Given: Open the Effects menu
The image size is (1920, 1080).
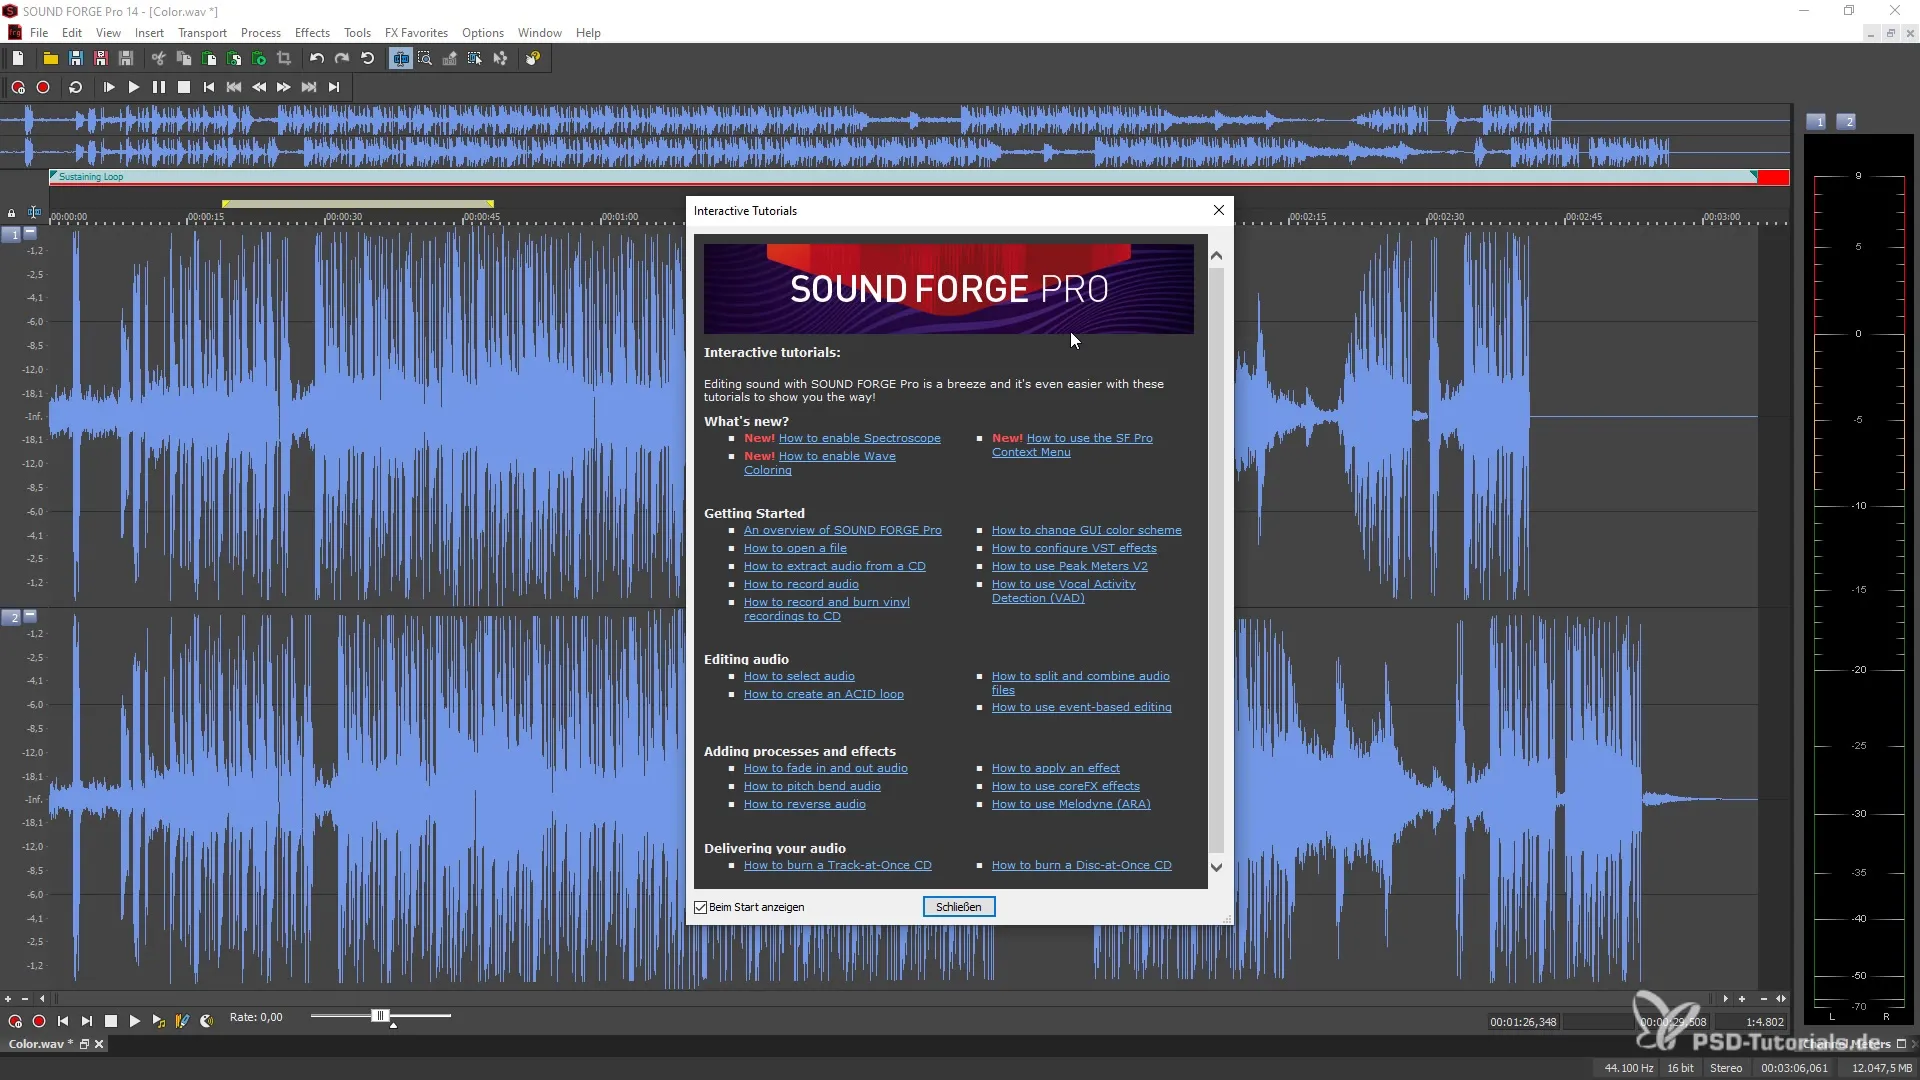Looking at the screenshot, I should [x=312, y=33].
